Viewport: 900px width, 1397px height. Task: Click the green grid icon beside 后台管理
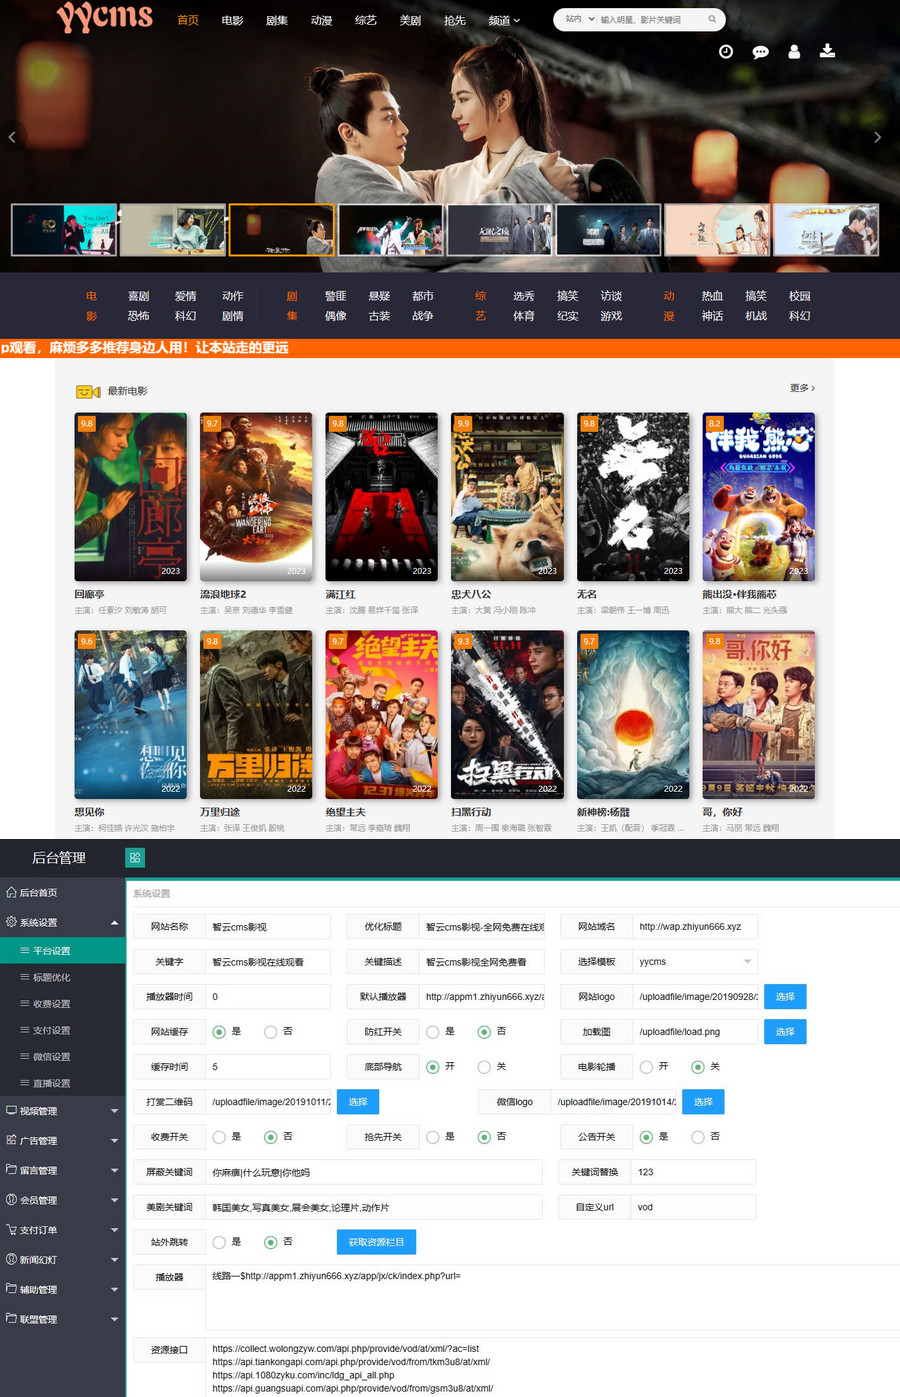[135, 857]
